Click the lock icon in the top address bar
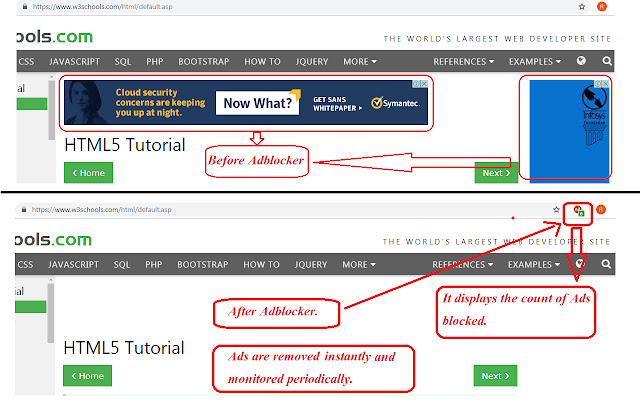The width and height of the screenshot is (640, 400). pos(25,7)
